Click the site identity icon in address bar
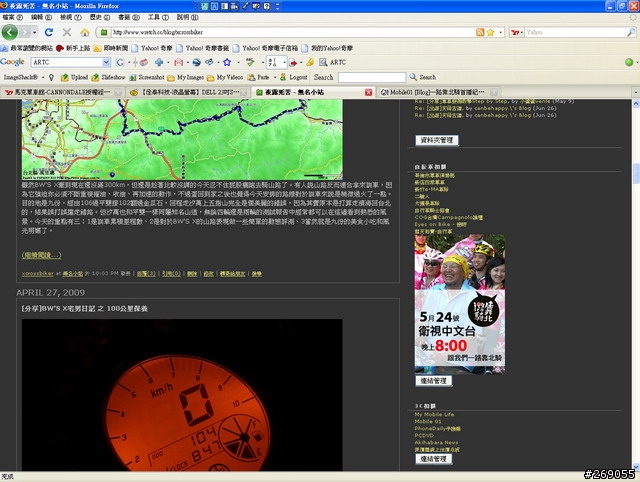This screenshot has height=482, width=640. 104,32
